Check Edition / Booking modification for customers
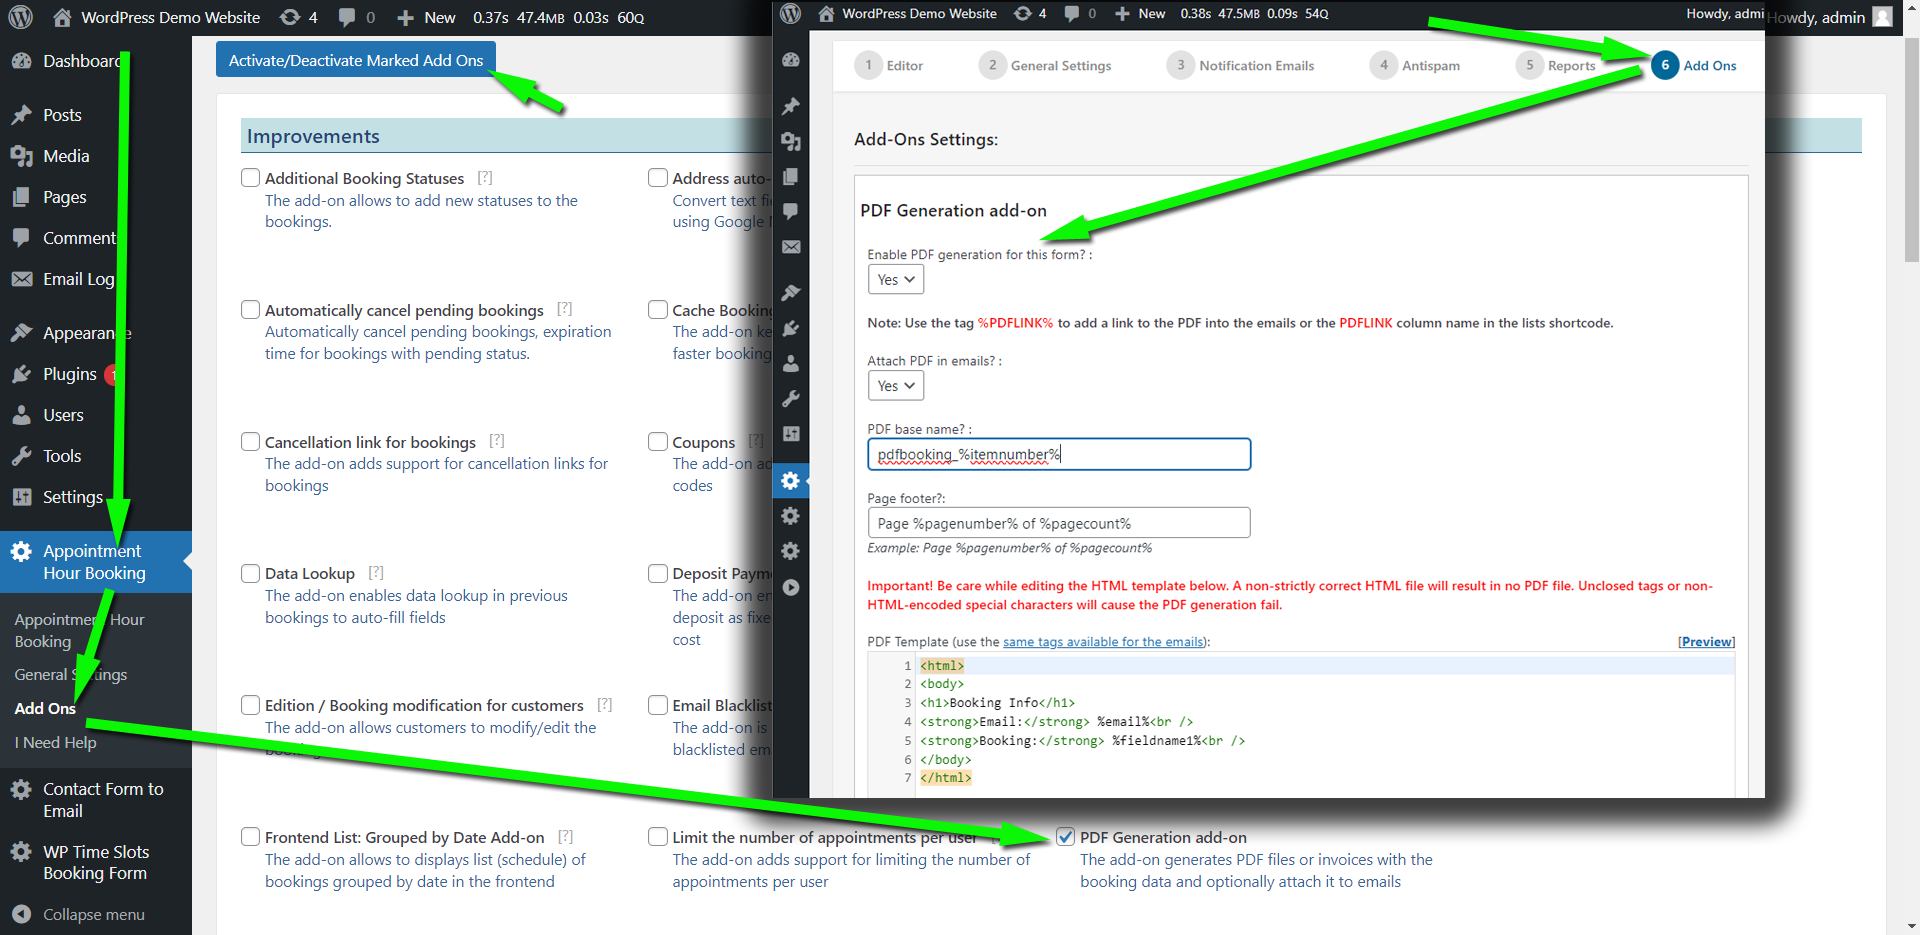The height and width of the screenshot is (935, 1920). (251, 705)
